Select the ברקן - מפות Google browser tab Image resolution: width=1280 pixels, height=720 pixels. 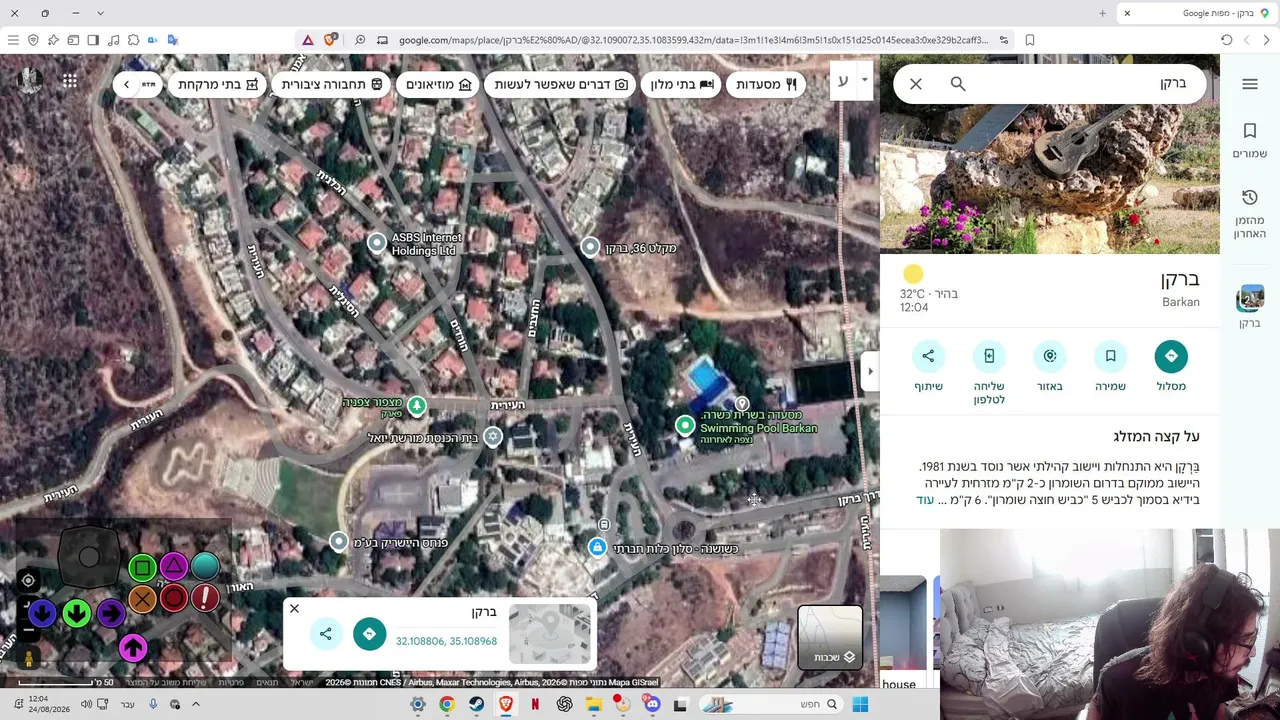(1198, 13)
